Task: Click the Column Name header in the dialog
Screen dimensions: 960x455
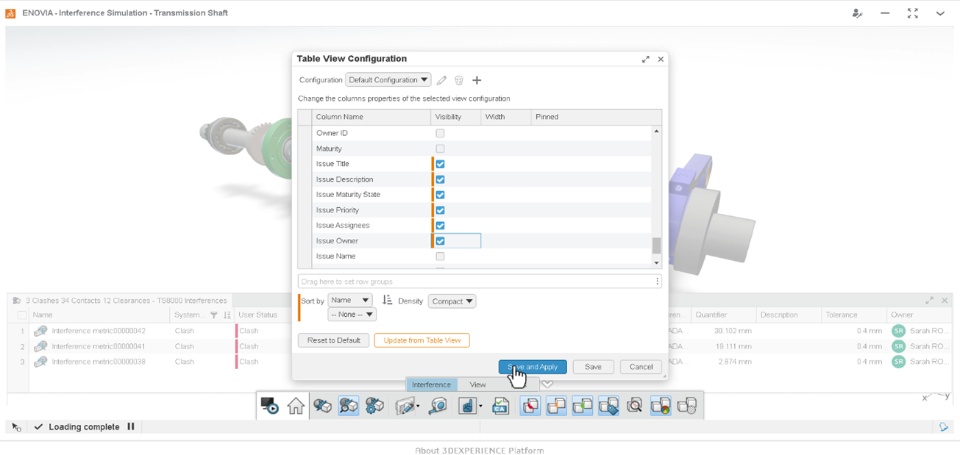Action: pos(371,117)
